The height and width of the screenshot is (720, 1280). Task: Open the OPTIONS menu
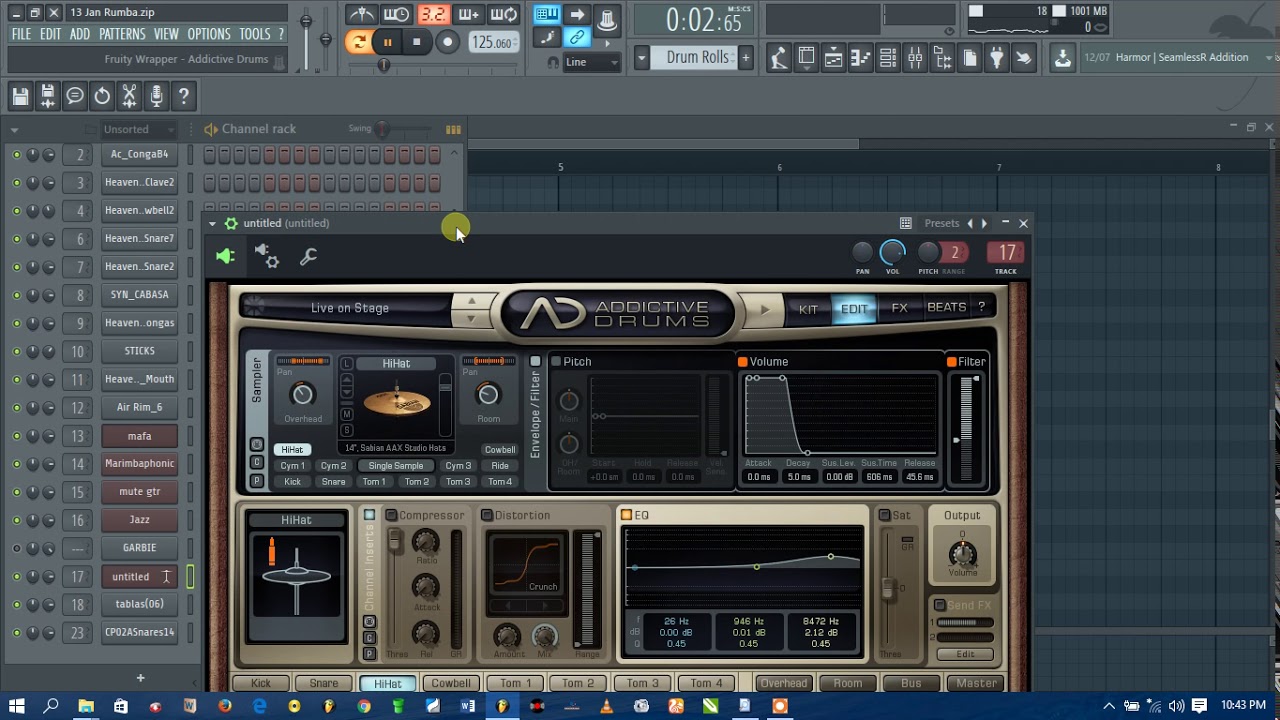coord(209,34)
